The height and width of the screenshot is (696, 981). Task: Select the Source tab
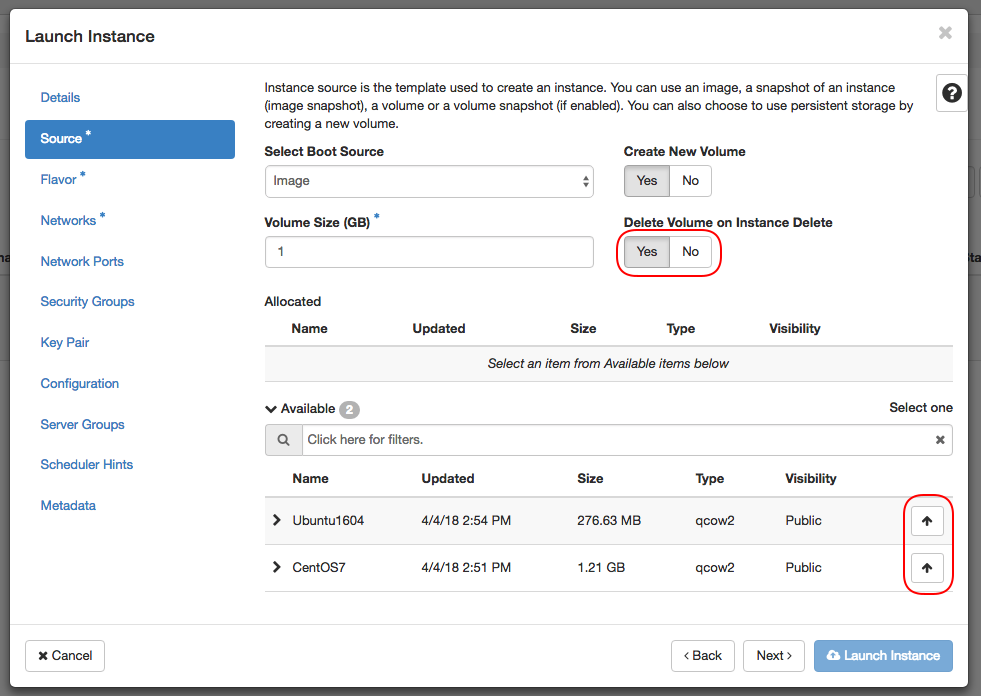130,139
